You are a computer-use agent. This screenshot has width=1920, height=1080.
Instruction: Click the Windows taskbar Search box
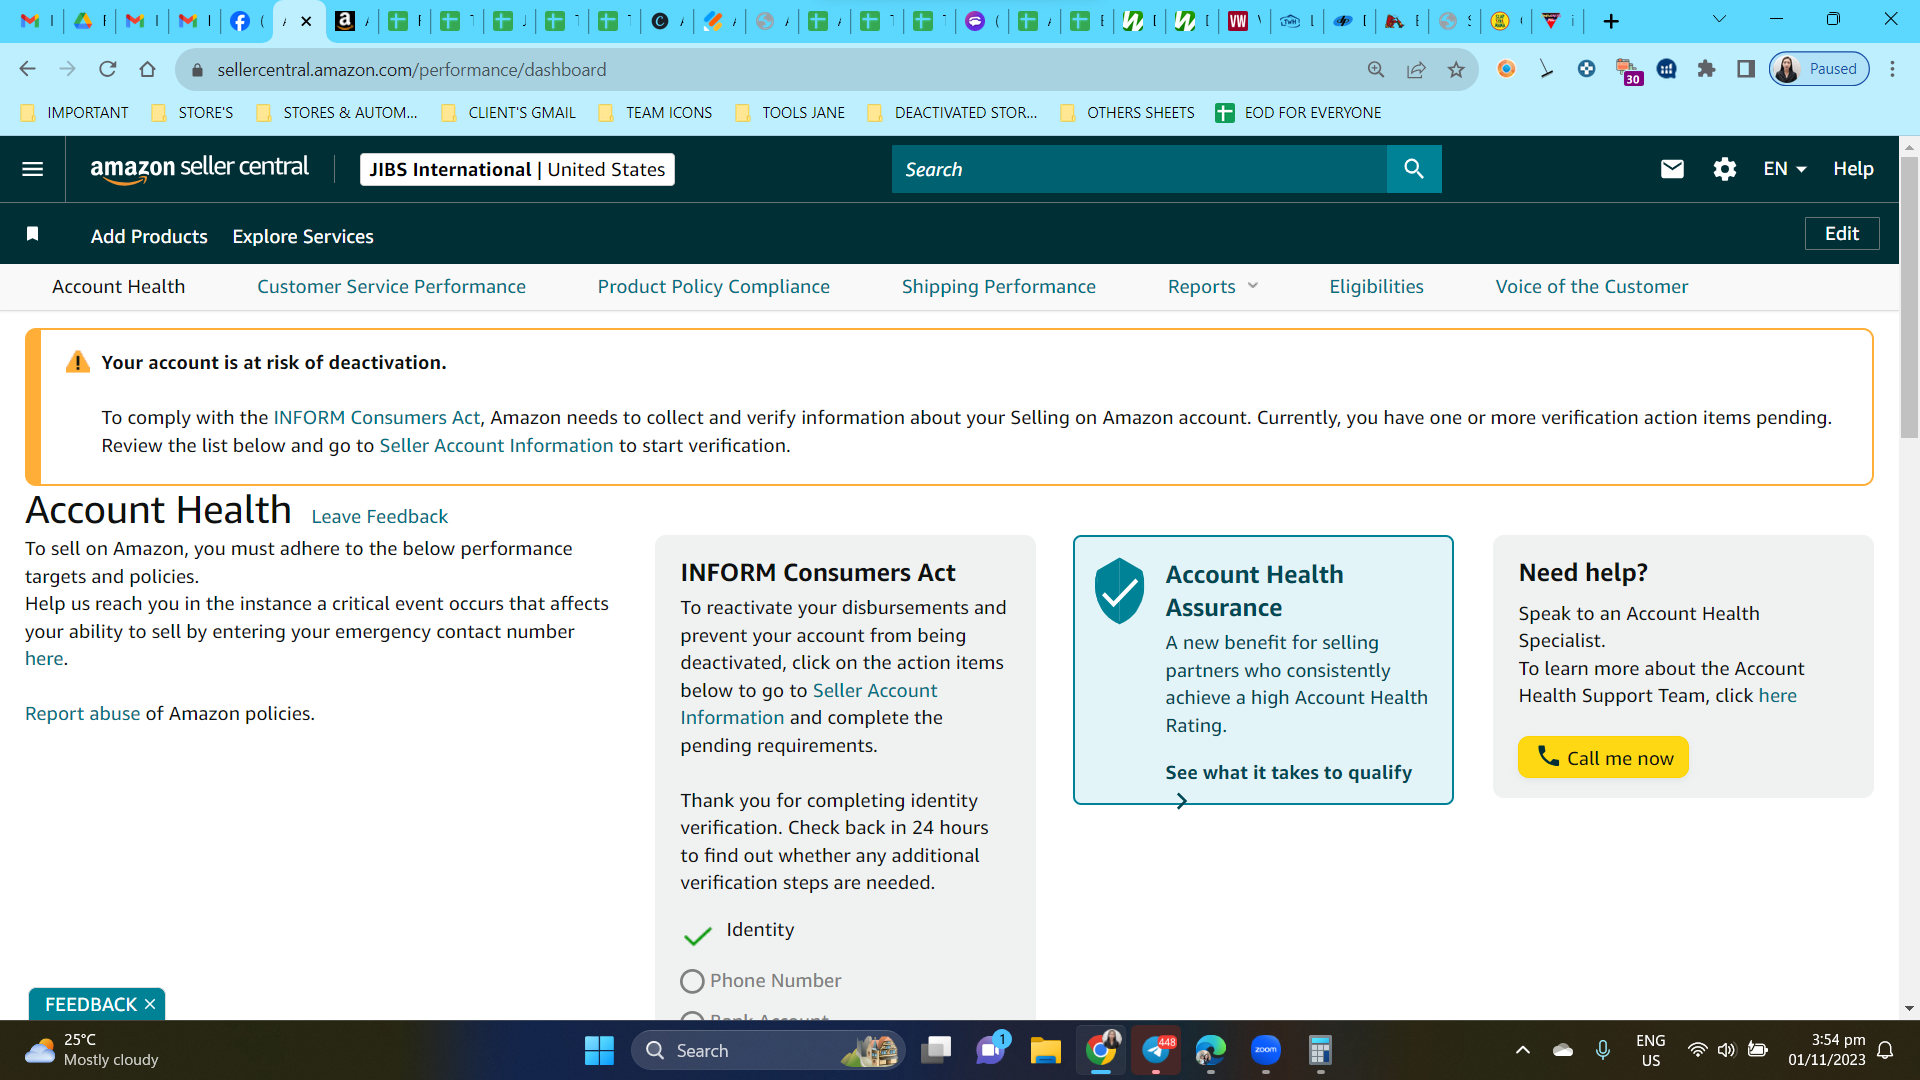(x=768, y=1050)
